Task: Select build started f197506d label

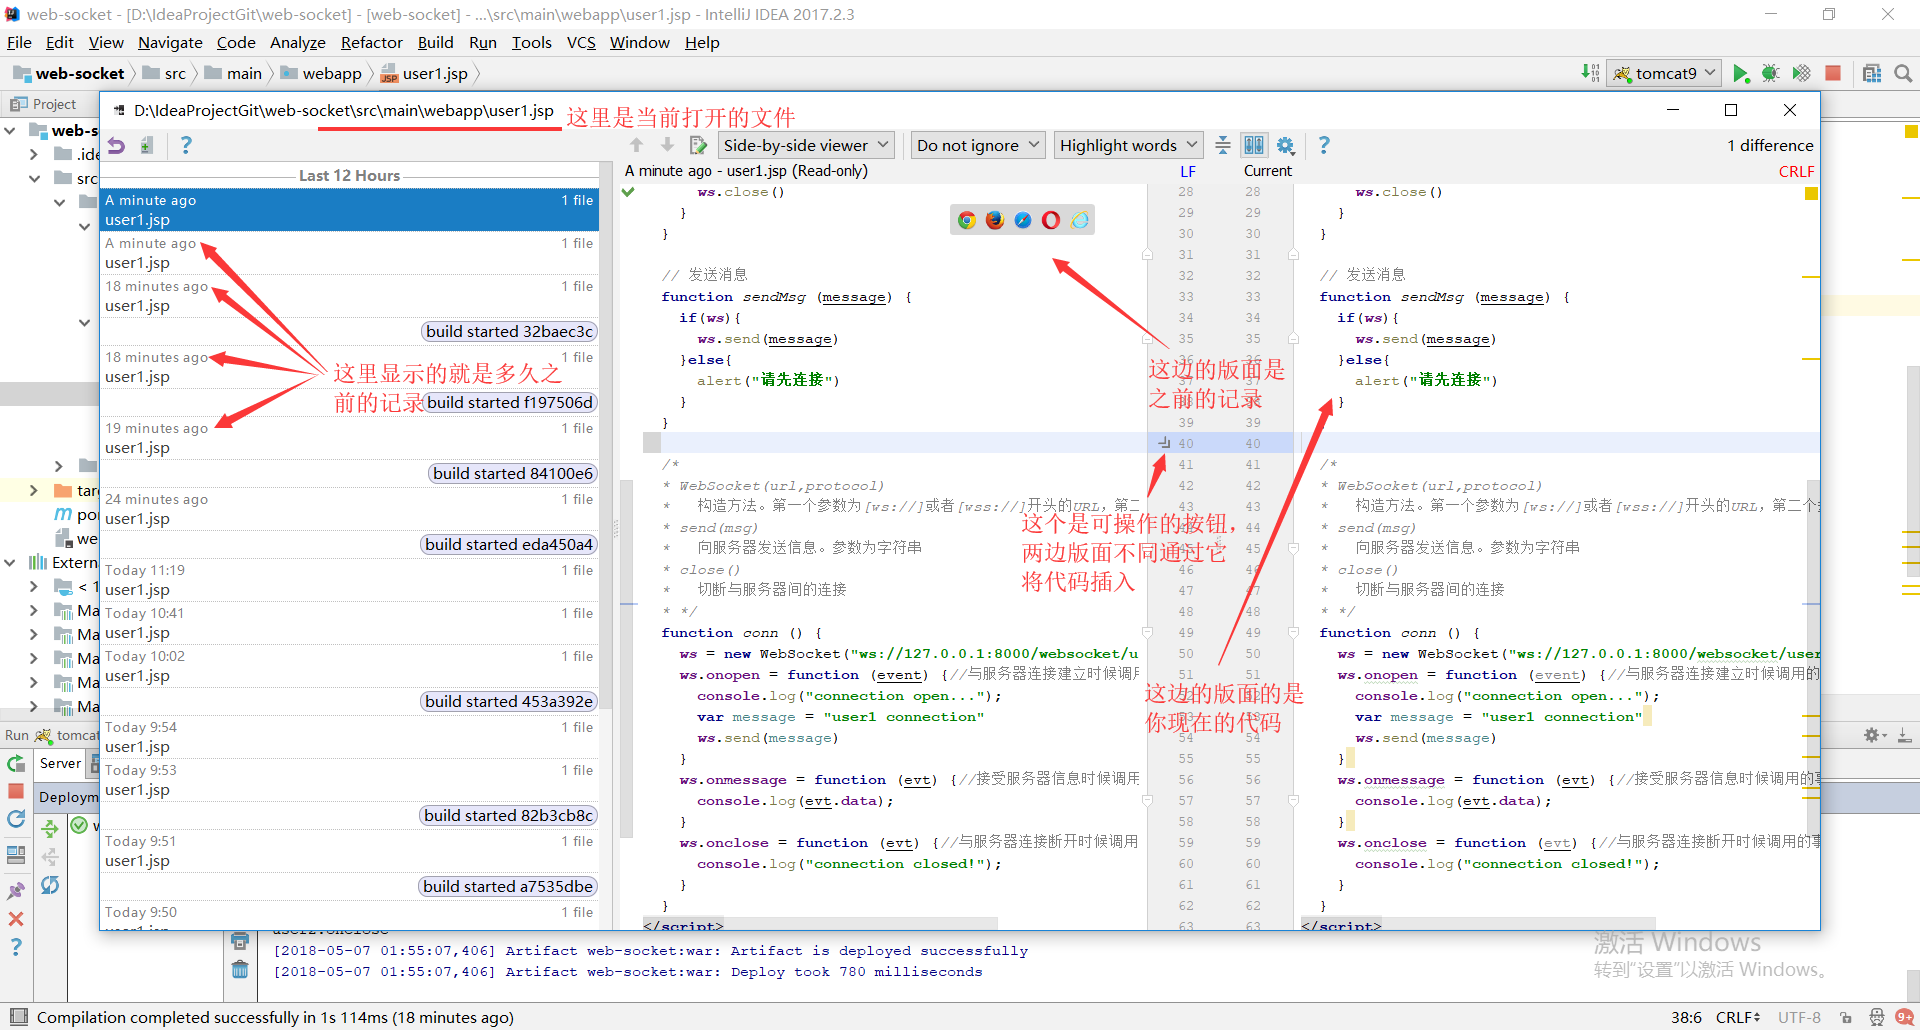Action: 510,402
